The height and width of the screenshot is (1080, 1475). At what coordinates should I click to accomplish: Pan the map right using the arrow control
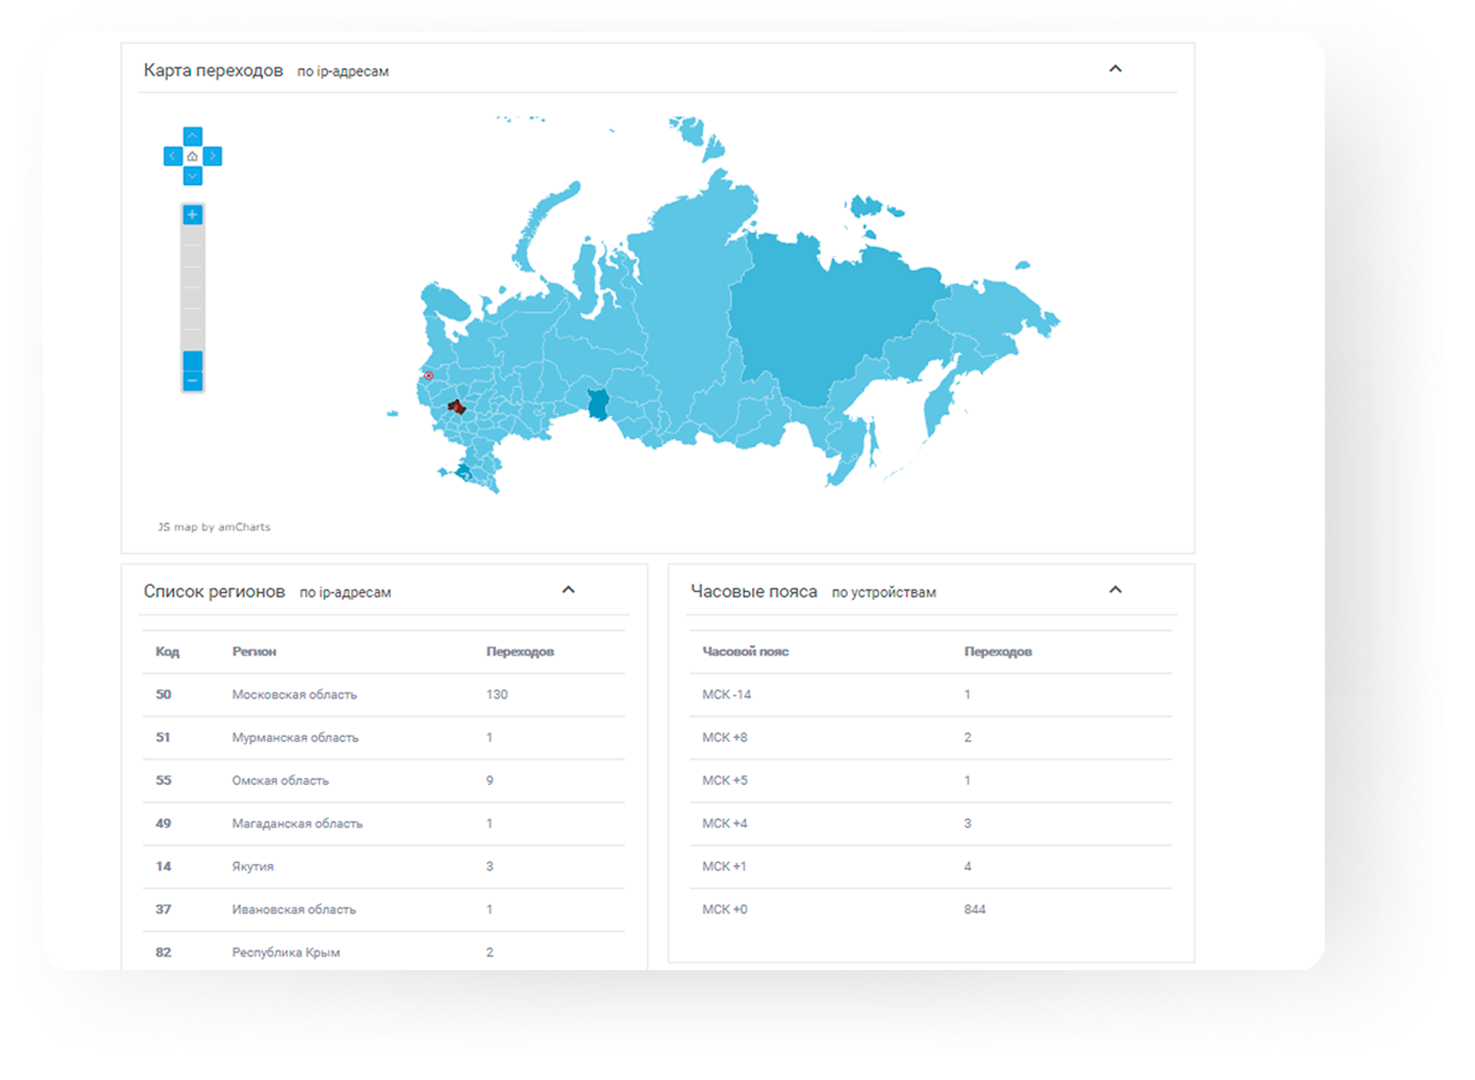point(212,156)
